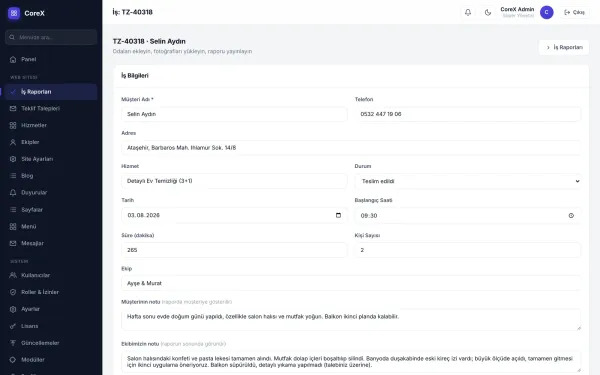Click the Başlangıç Saati field 09:30

click(468, 215)
